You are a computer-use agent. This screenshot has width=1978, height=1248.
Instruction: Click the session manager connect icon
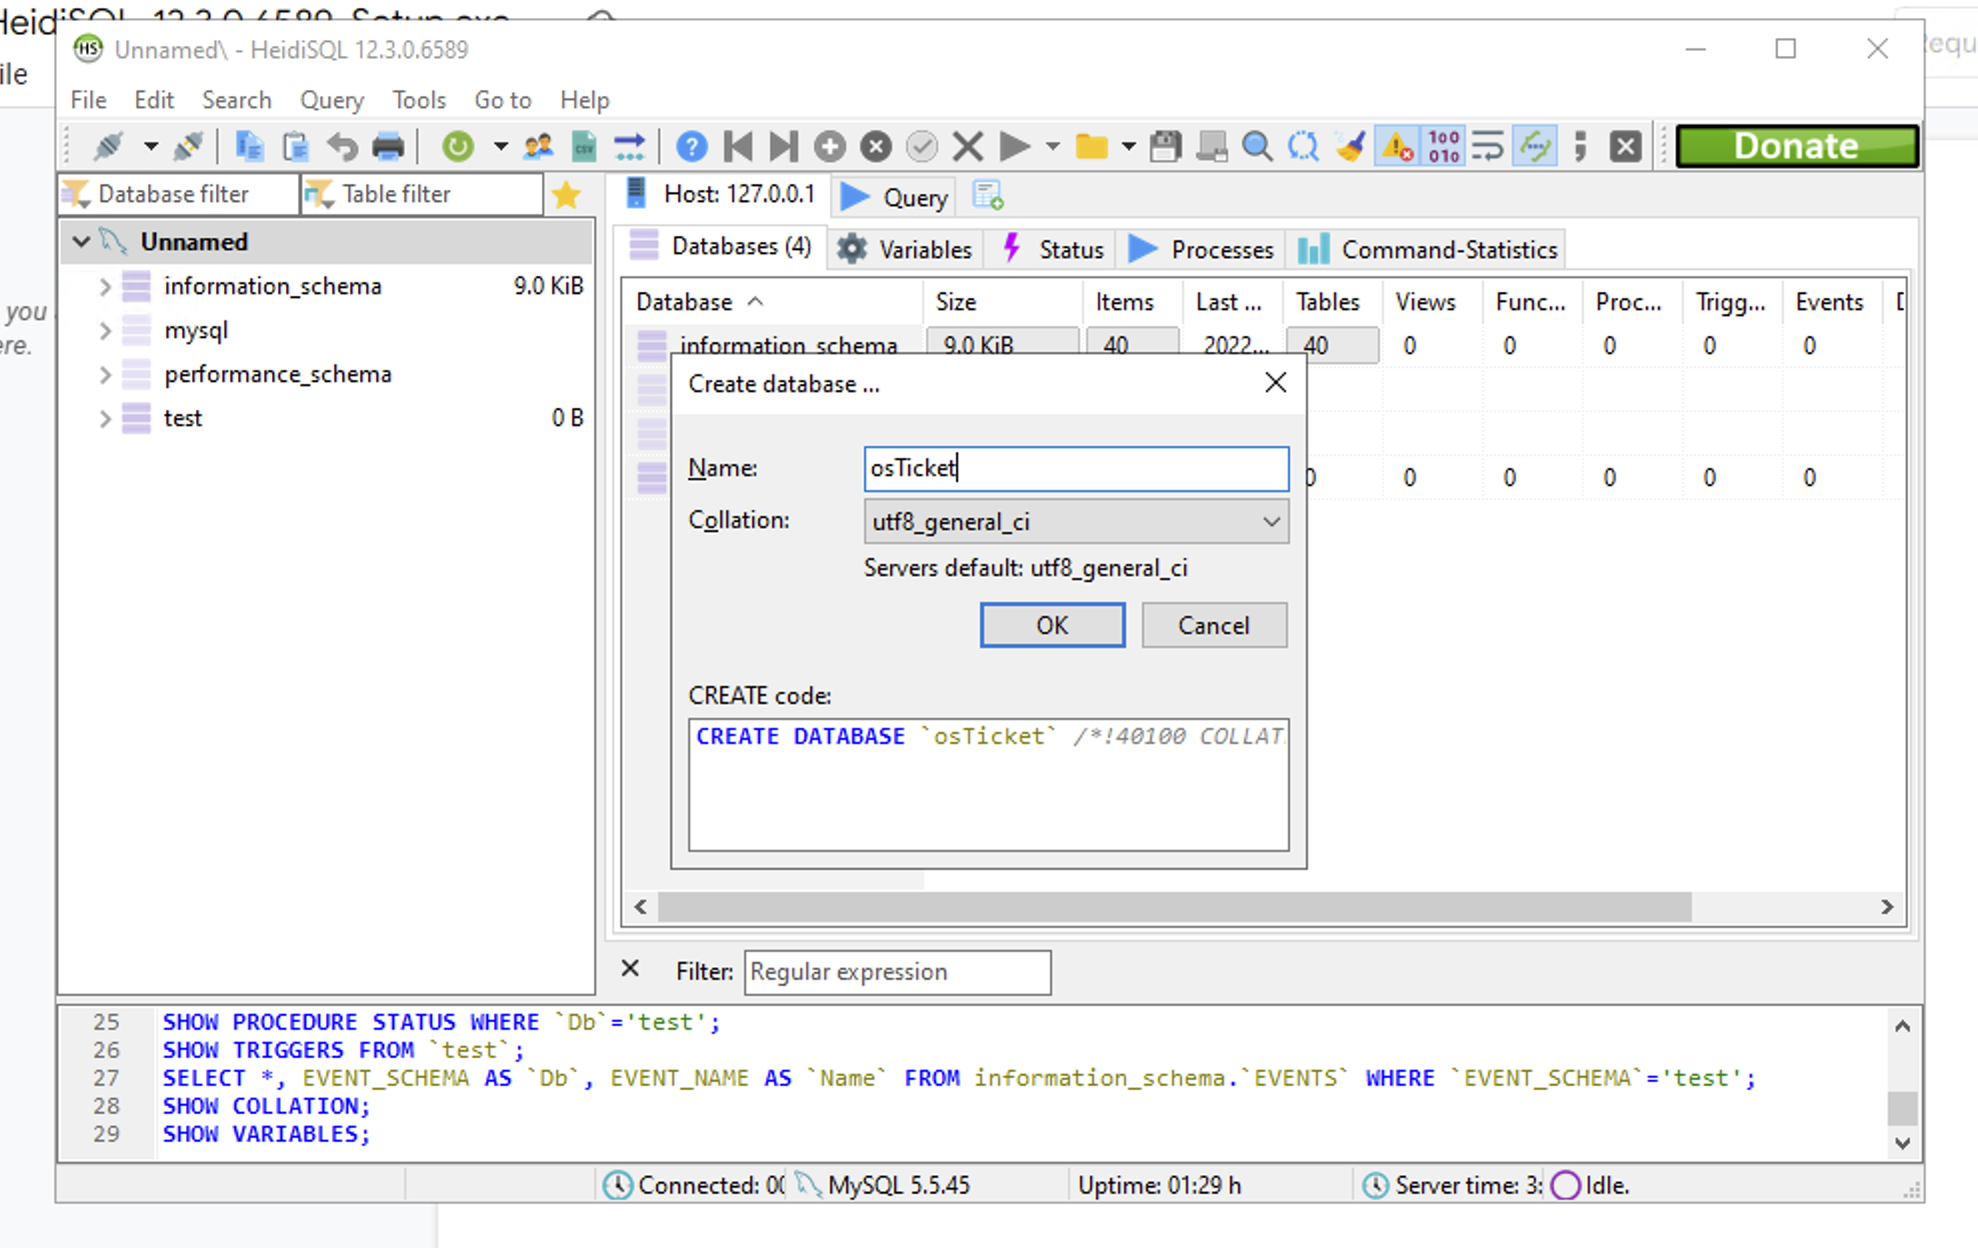108,146
